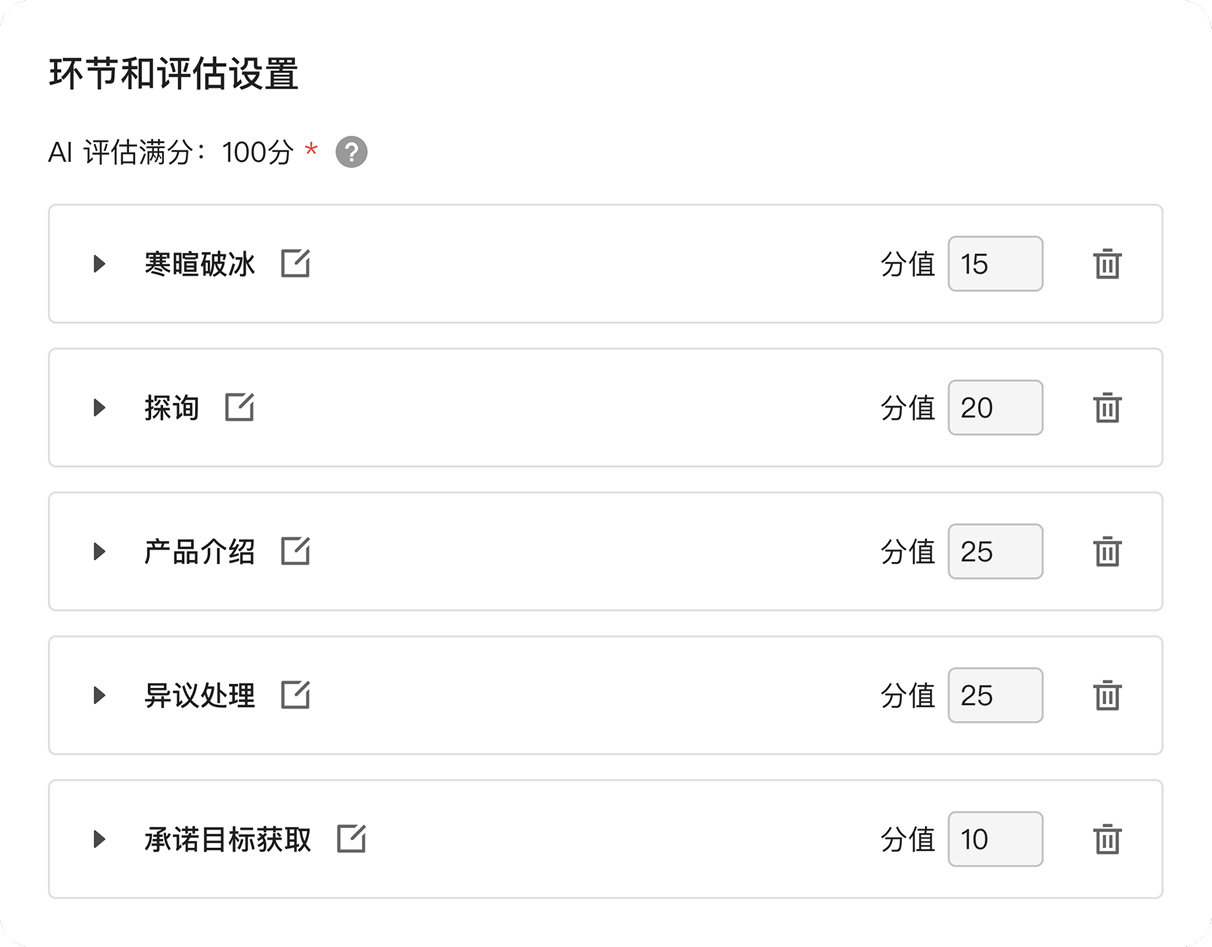Delete the 异议处理 stage
The height and width of the screenshot is (947, 1212).
1107,695
